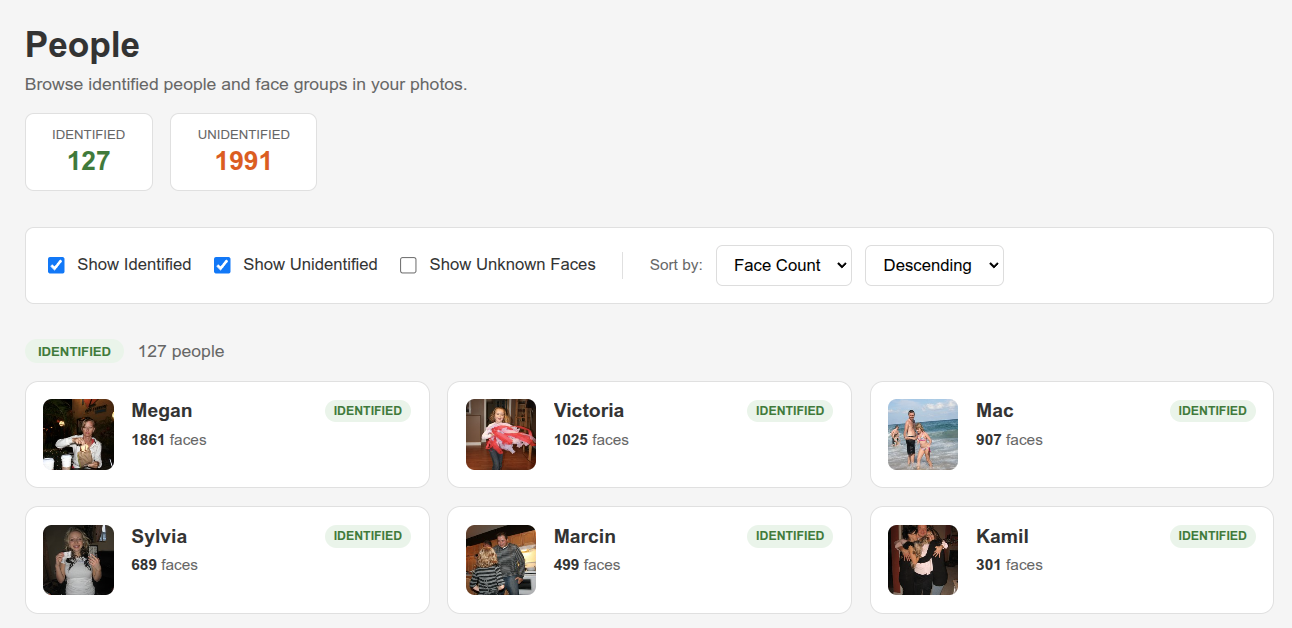The height and width of the screenshot is (628, 1292).
Task: Click the Identified section header badge
Action: (74, 352)
